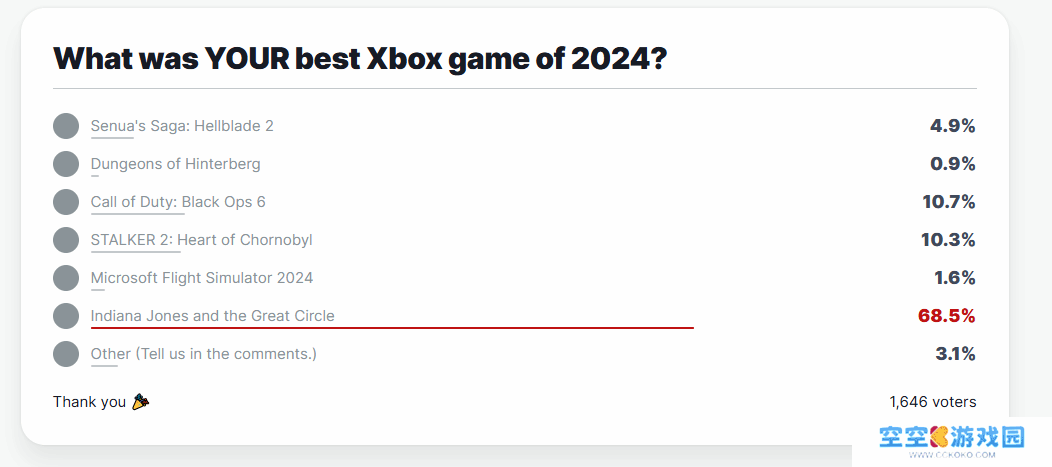The width and height of the screenshot is (1052, 467).
Task: Choose the Other option radio circle
Action: [66, 354]
